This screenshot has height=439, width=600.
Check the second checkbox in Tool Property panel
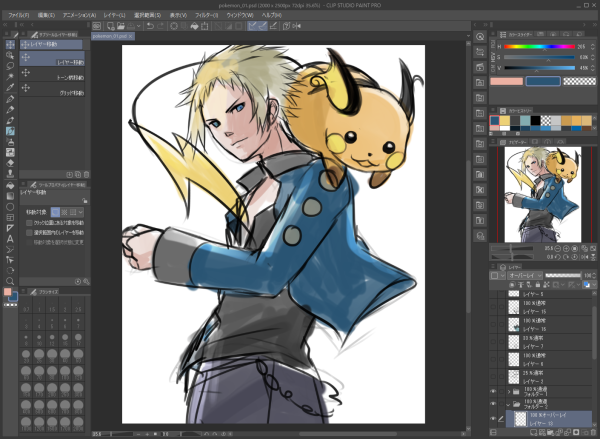[29, 233]
